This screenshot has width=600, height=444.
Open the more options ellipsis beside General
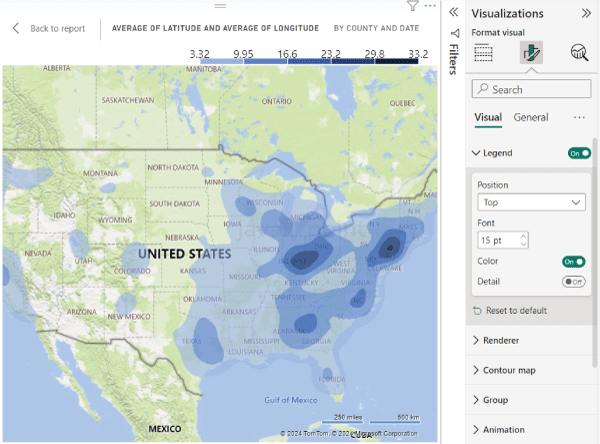pos(579,118)
